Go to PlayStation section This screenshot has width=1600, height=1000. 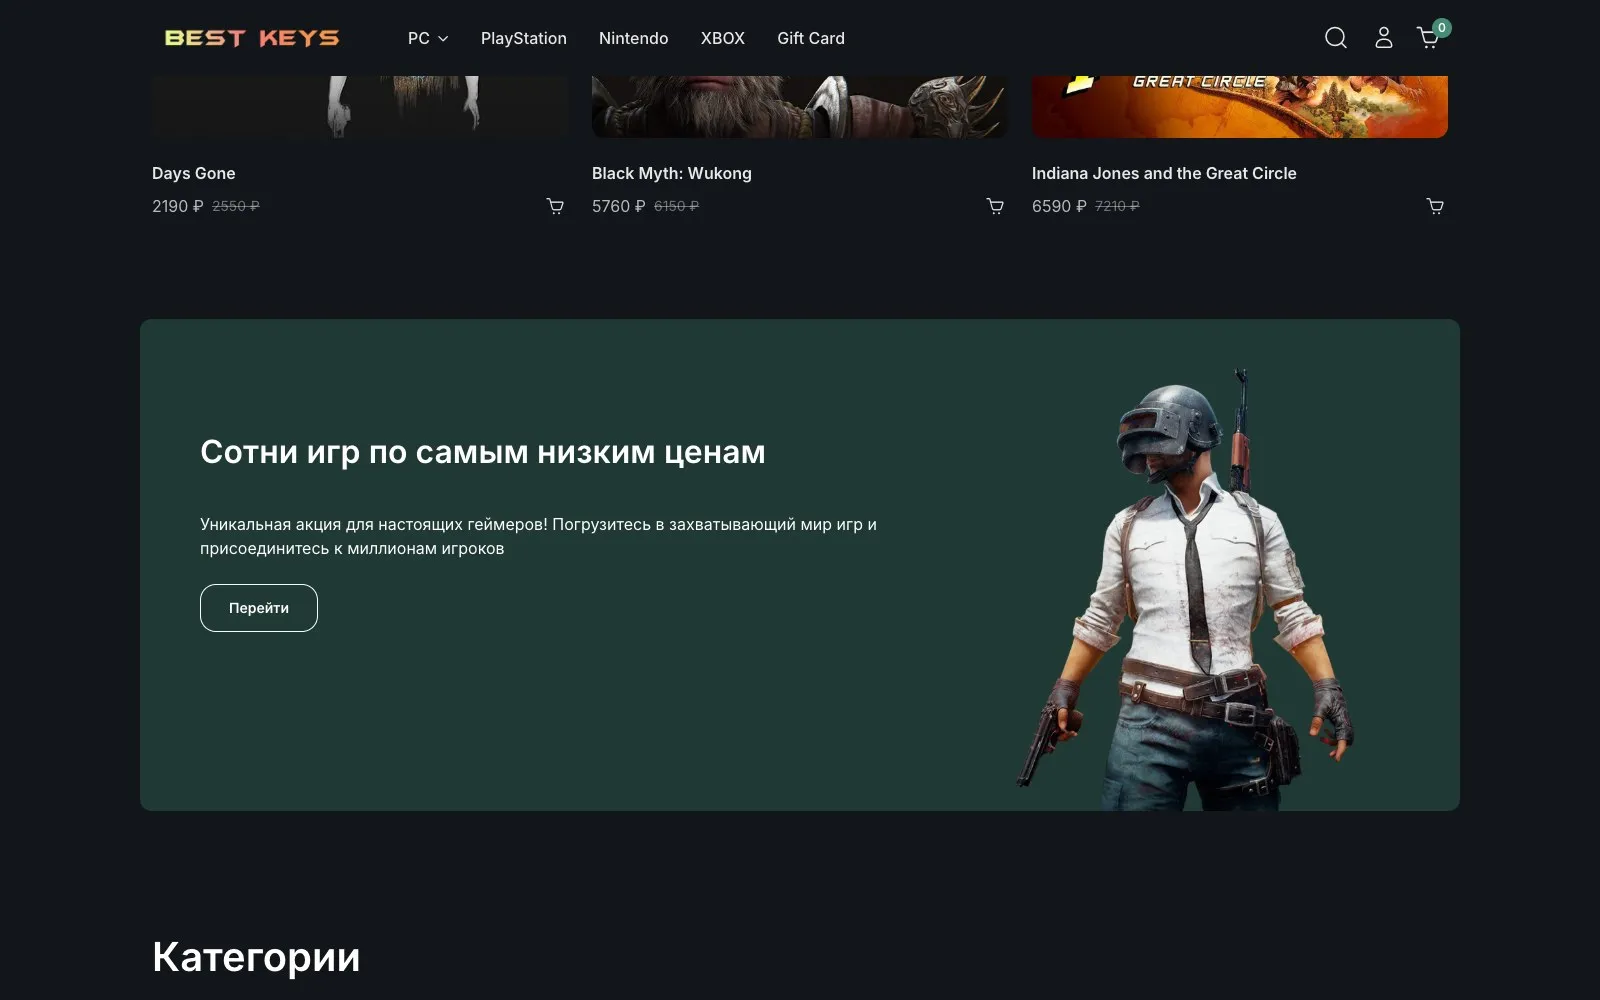coord(524,38)
